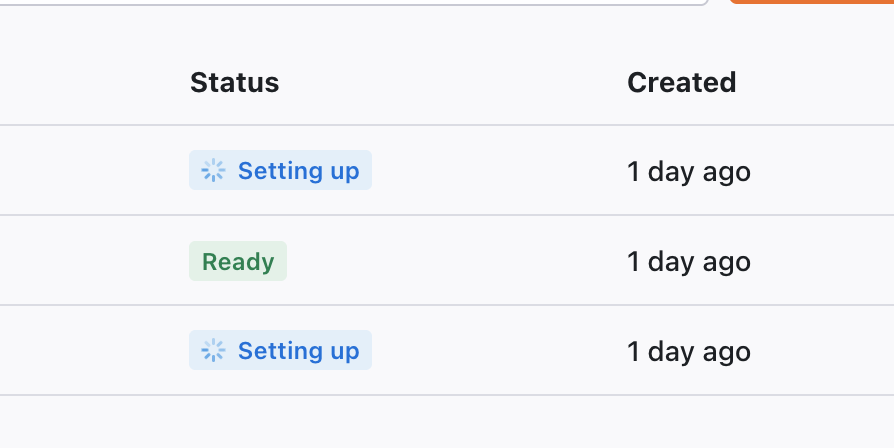
Task: Click the spinner icon in the last Setting up badge
Action: [213, 351]
